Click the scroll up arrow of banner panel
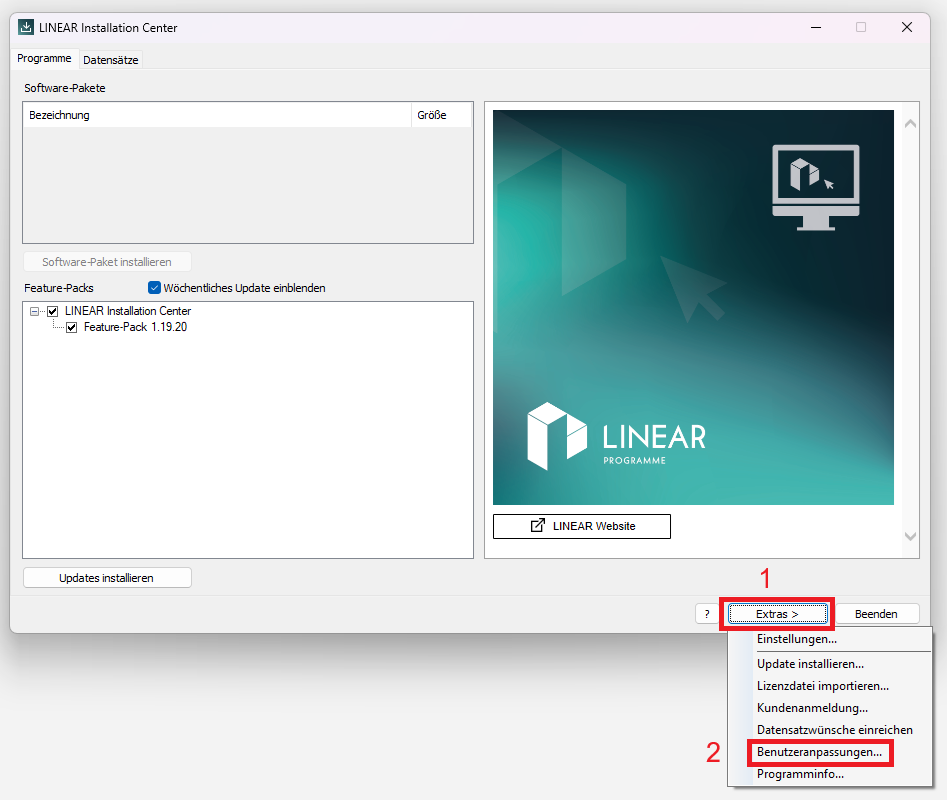Viewport: 947px width, 800px height. (909, 124)
